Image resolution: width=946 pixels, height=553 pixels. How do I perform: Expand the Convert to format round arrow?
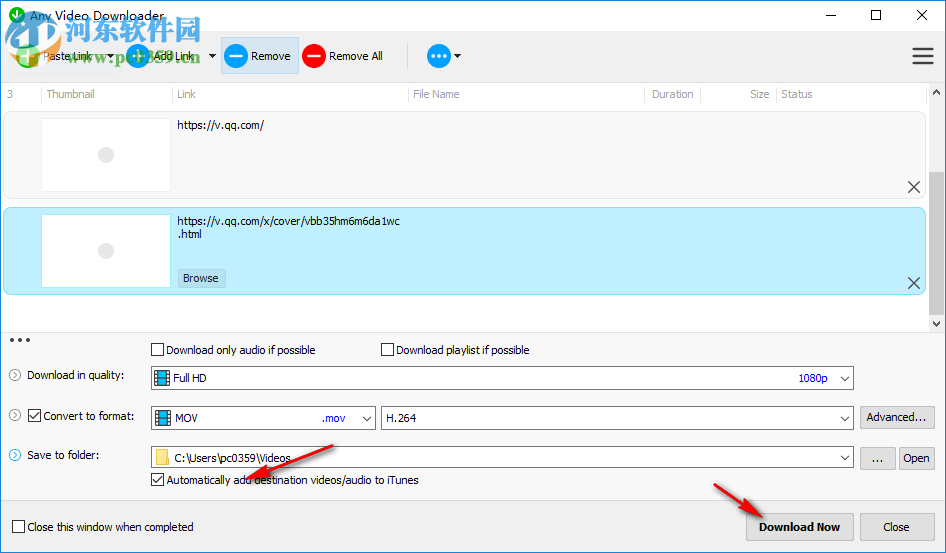[15, 416]
